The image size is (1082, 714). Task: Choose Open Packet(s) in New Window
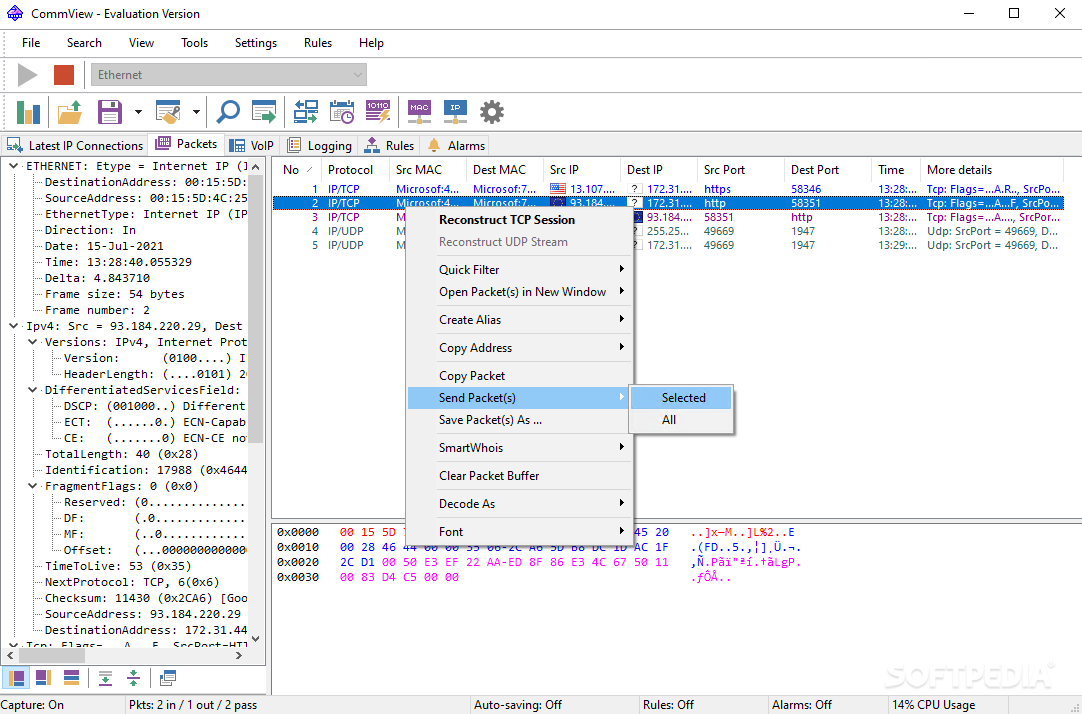pyautogui.click(x=519, y=292)
